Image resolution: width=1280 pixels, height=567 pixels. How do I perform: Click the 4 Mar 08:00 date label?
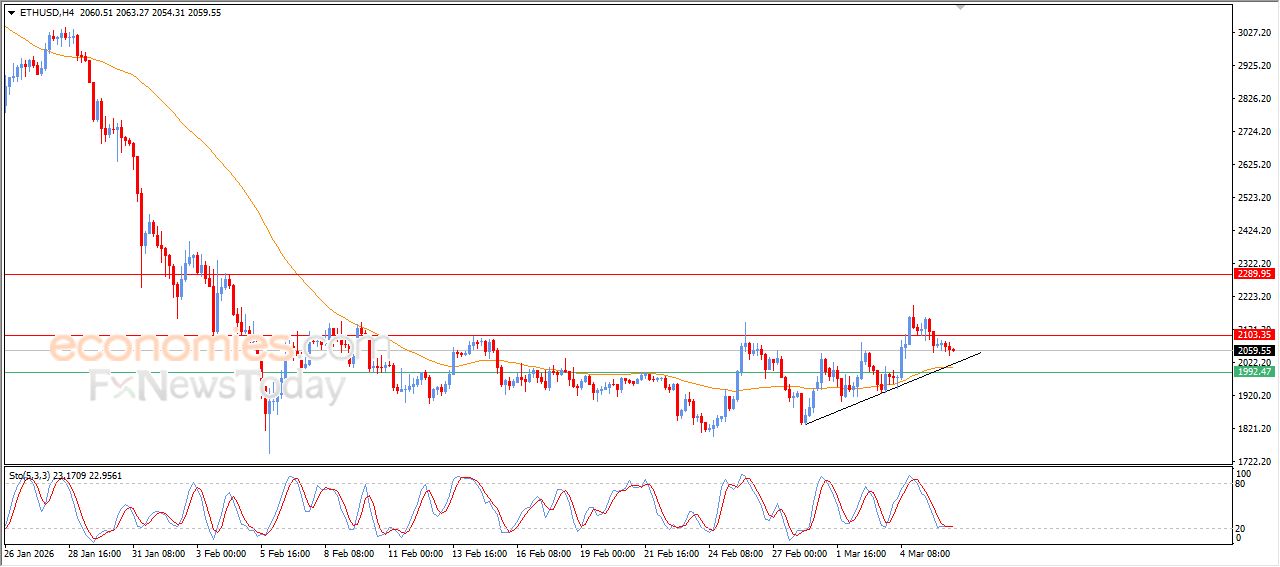point(925,552)
